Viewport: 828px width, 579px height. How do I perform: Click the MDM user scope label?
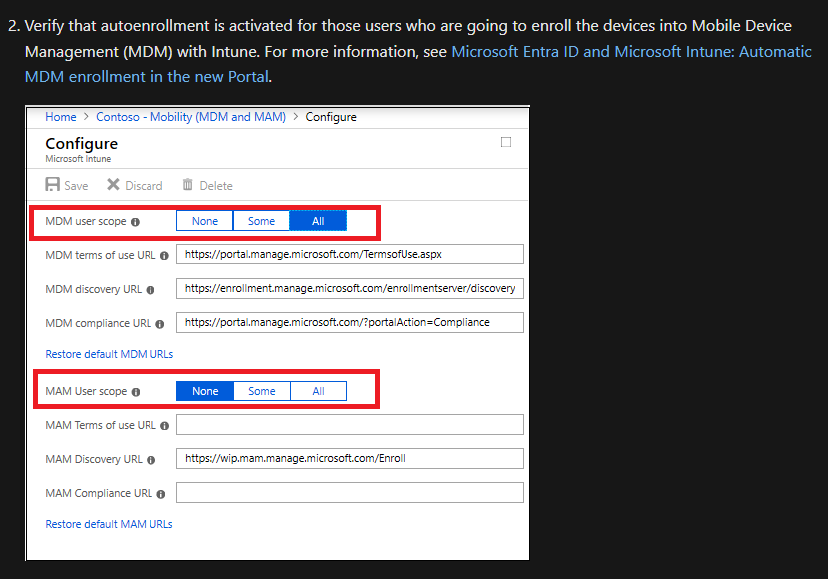coord(86,221)
